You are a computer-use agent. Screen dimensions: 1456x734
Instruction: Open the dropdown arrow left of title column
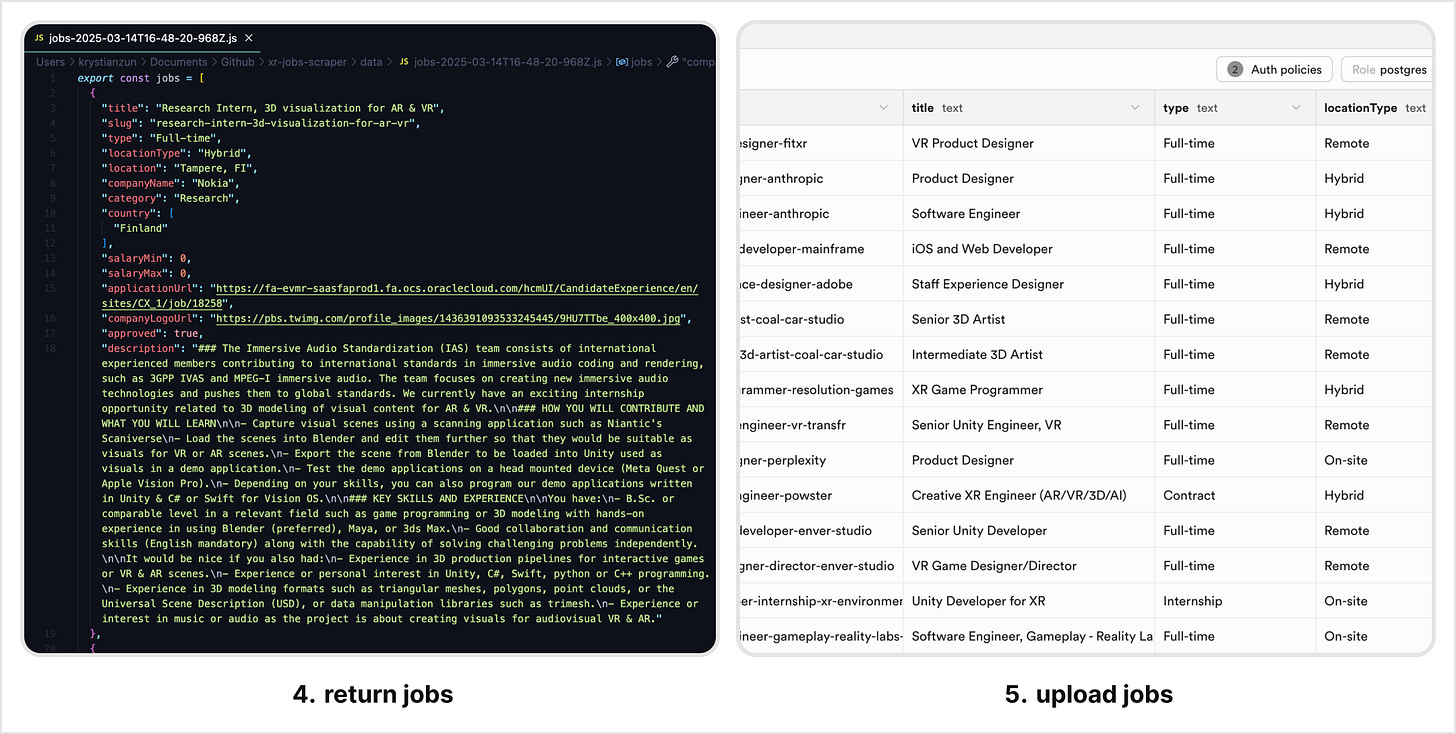click(883, 108)
